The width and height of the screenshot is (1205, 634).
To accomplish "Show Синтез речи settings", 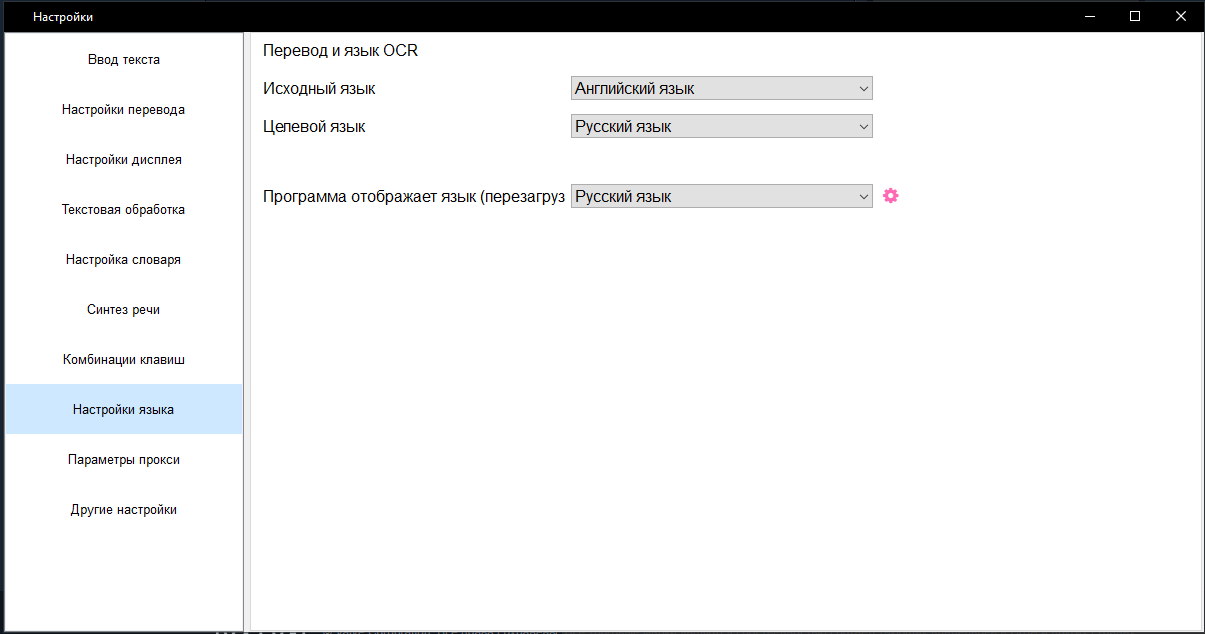I will tap(124, 310).
